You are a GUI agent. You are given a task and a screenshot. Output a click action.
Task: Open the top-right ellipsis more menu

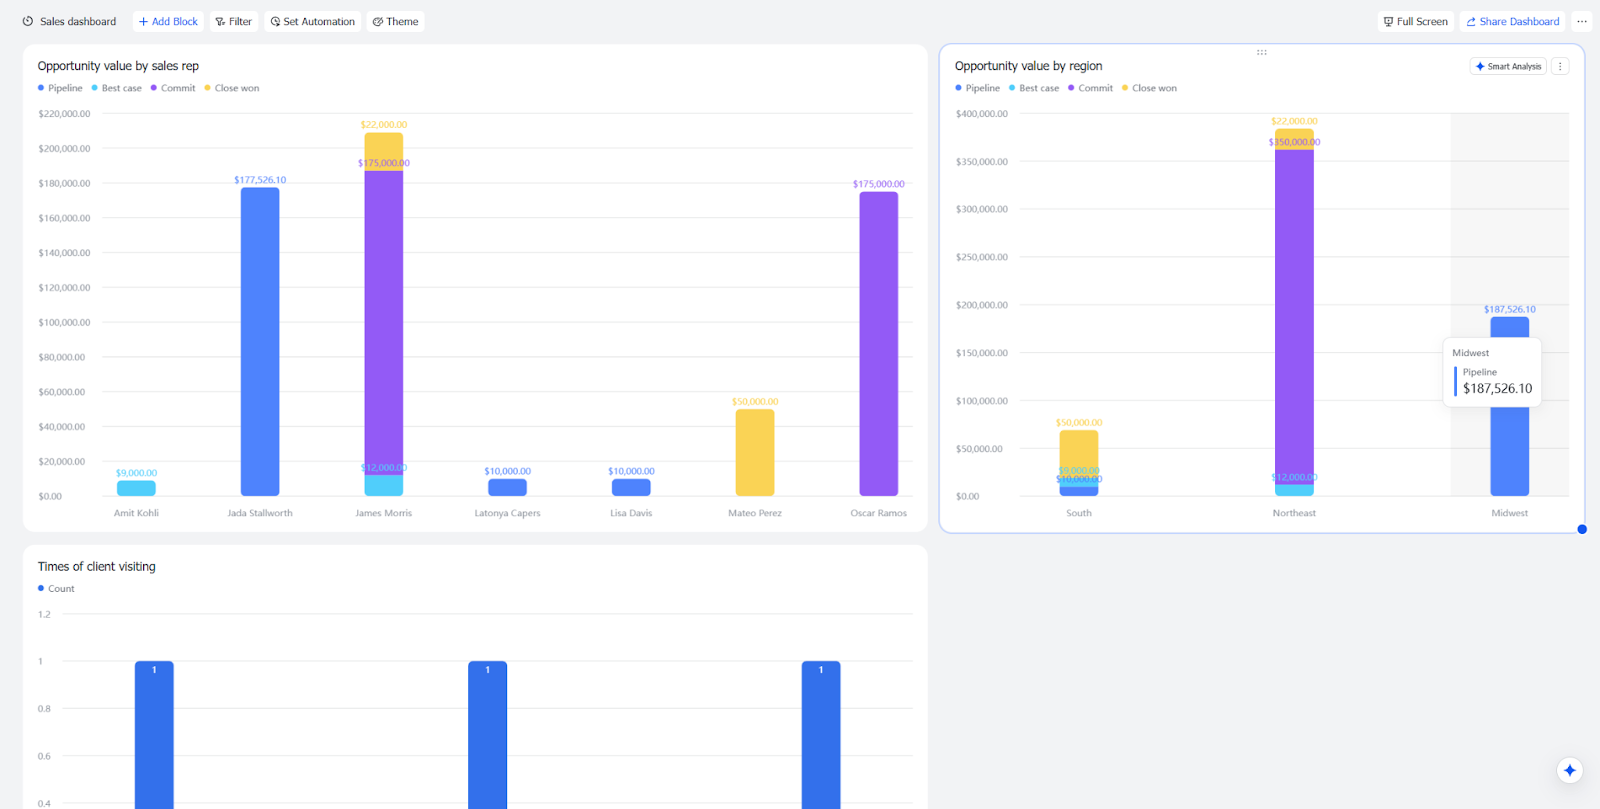click(x=1582, y=21)
